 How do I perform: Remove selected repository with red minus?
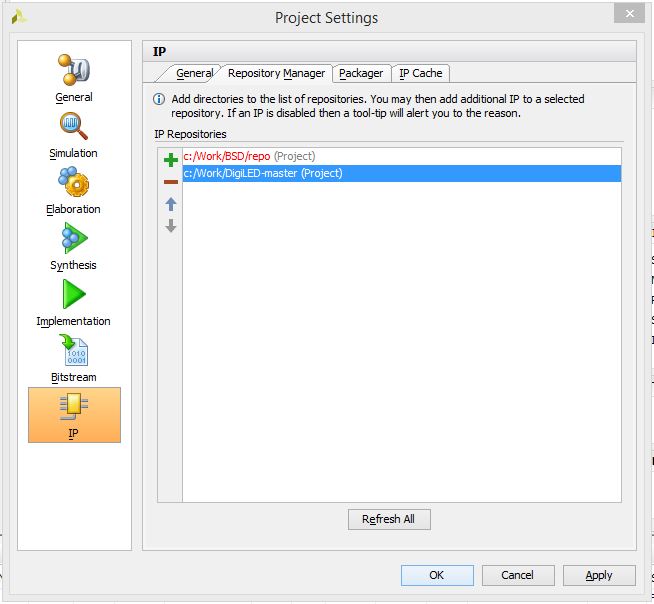point(171,182)
